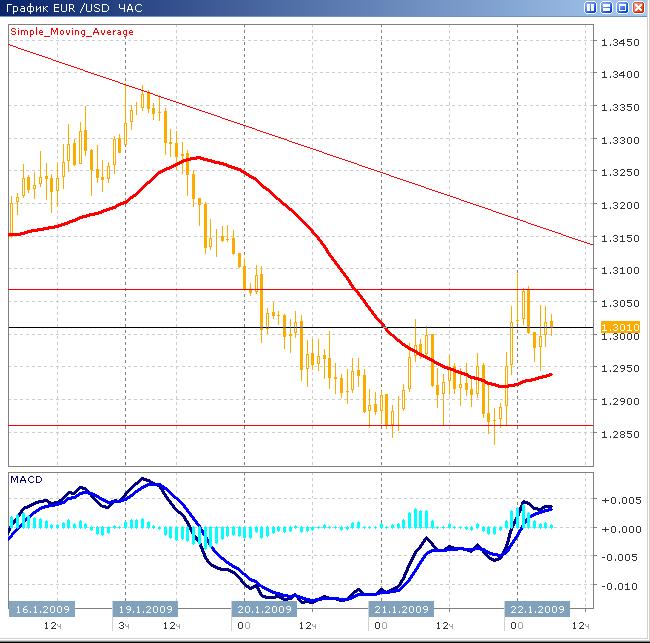Select the 21.1.2009 date marker
650x643 pixels.
coord(402,609)
